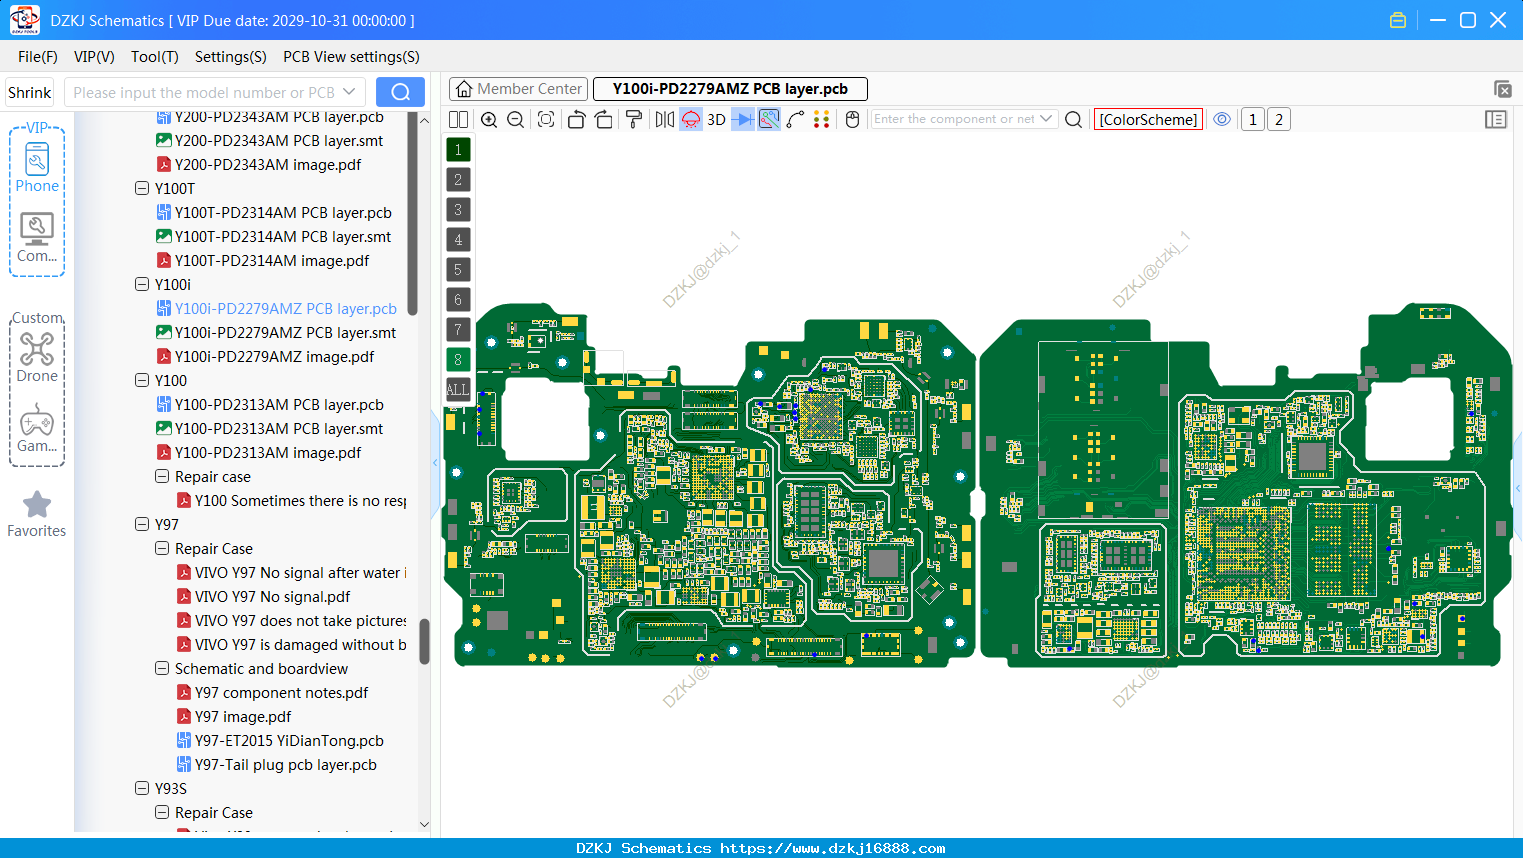Viewport: 1523px width, 858px height.
Task: Click the blue model search button
Action: point(400,92)
